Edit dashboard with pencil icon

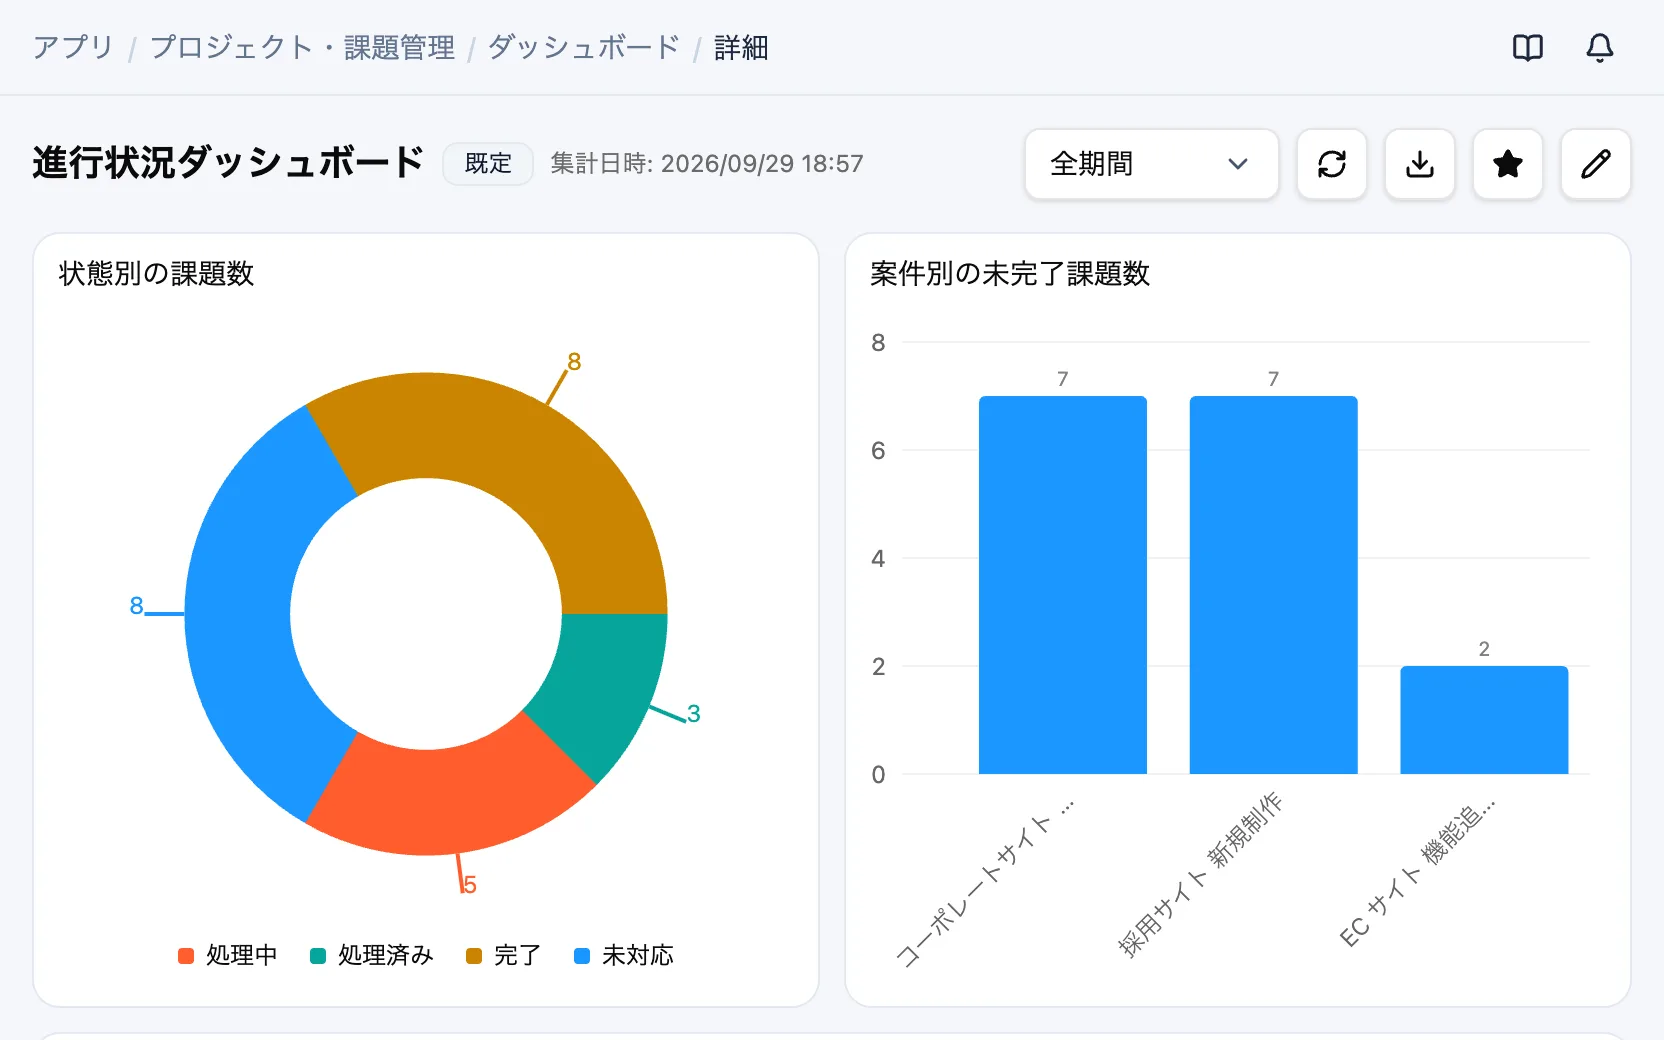tap(1595, 164)
